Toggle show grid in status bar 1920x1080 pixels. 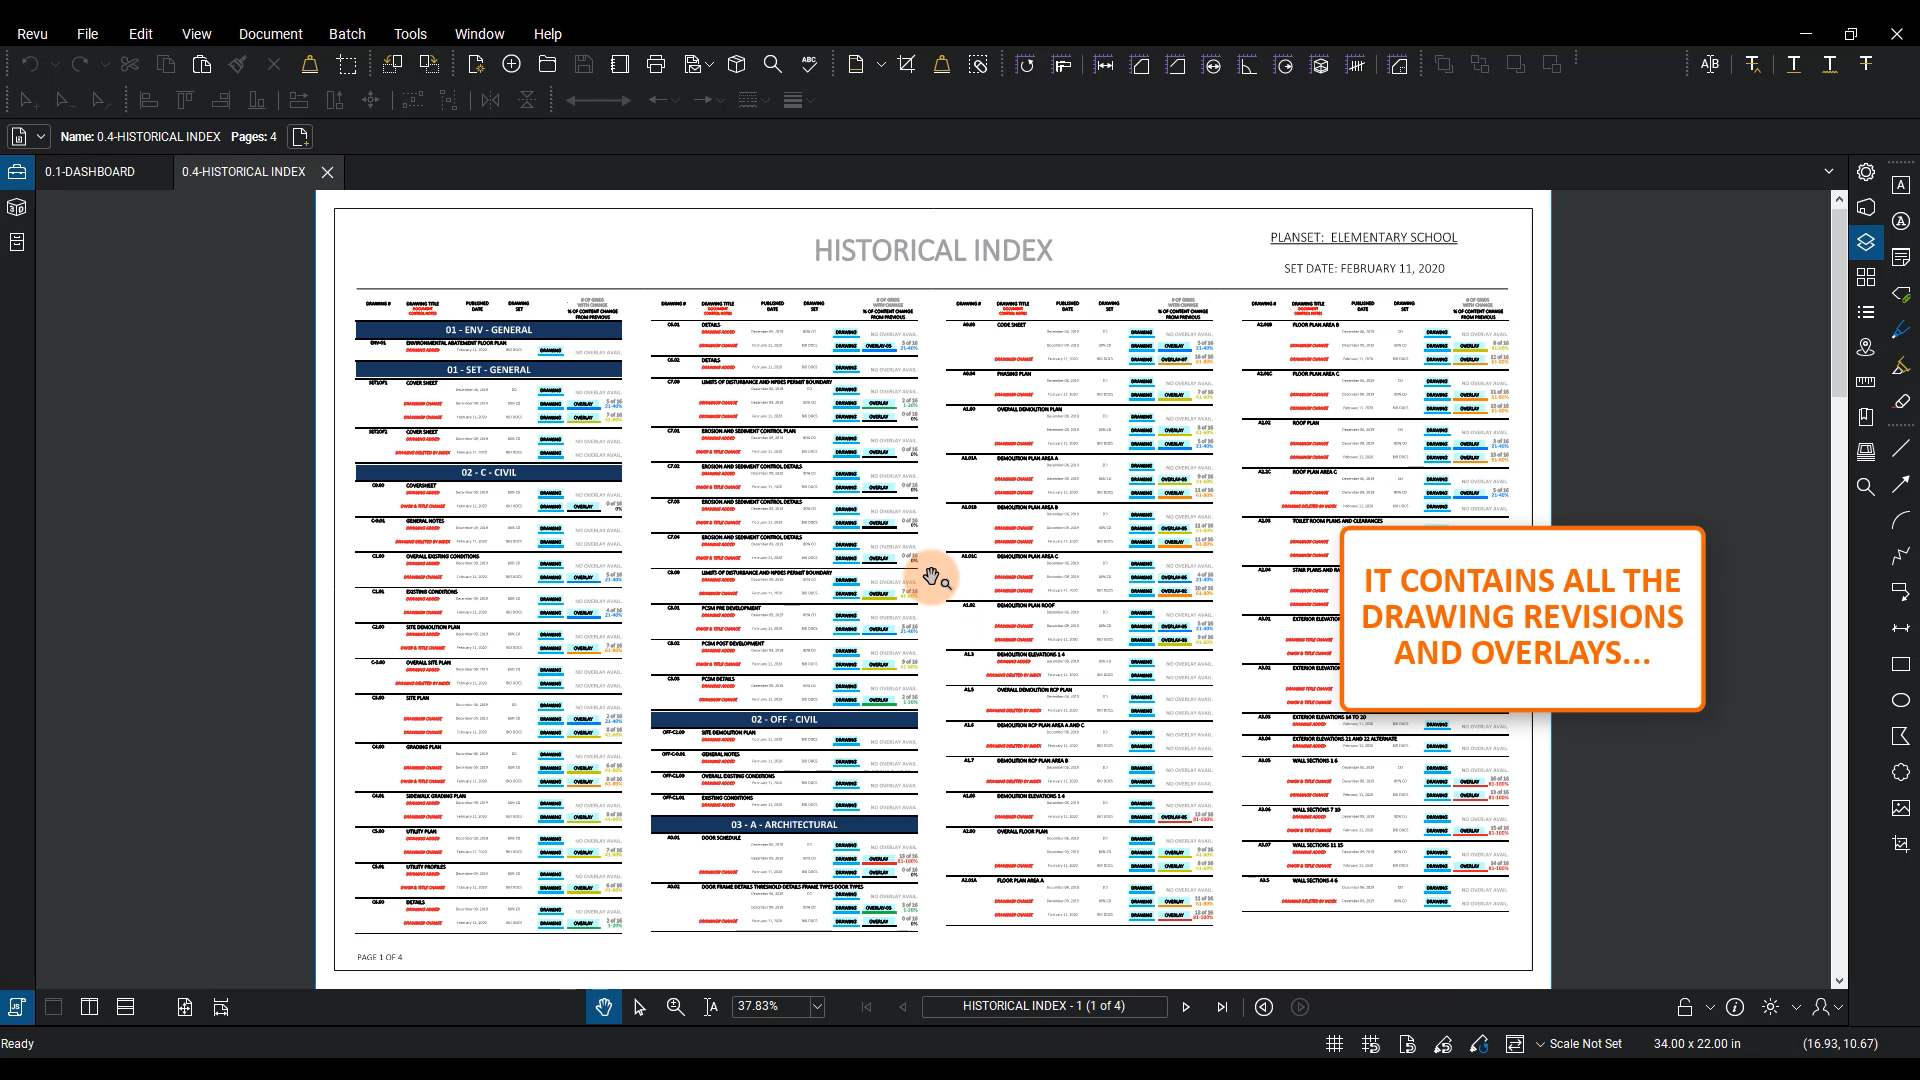click(1334, 1044)
